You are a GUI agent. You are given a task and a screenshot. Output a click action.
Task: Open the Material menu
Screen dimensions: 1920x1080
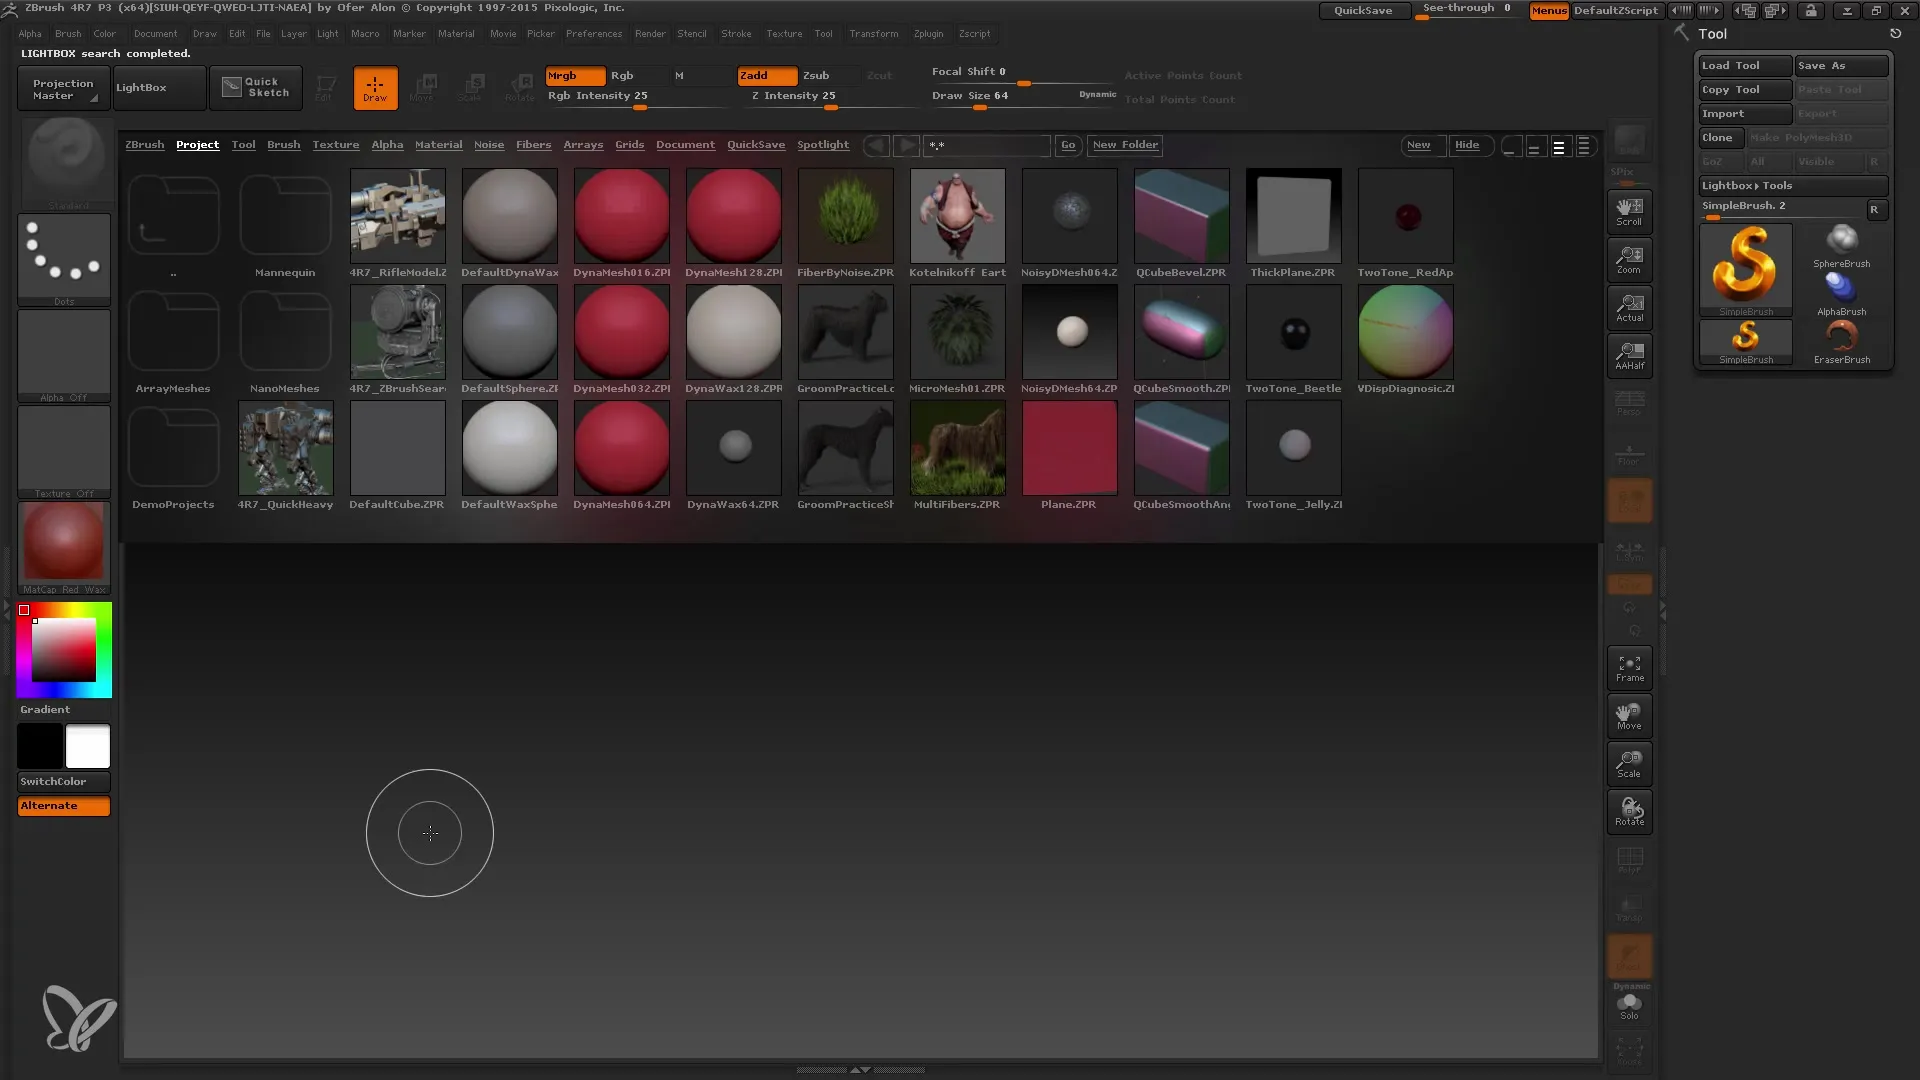click(456, 33)
